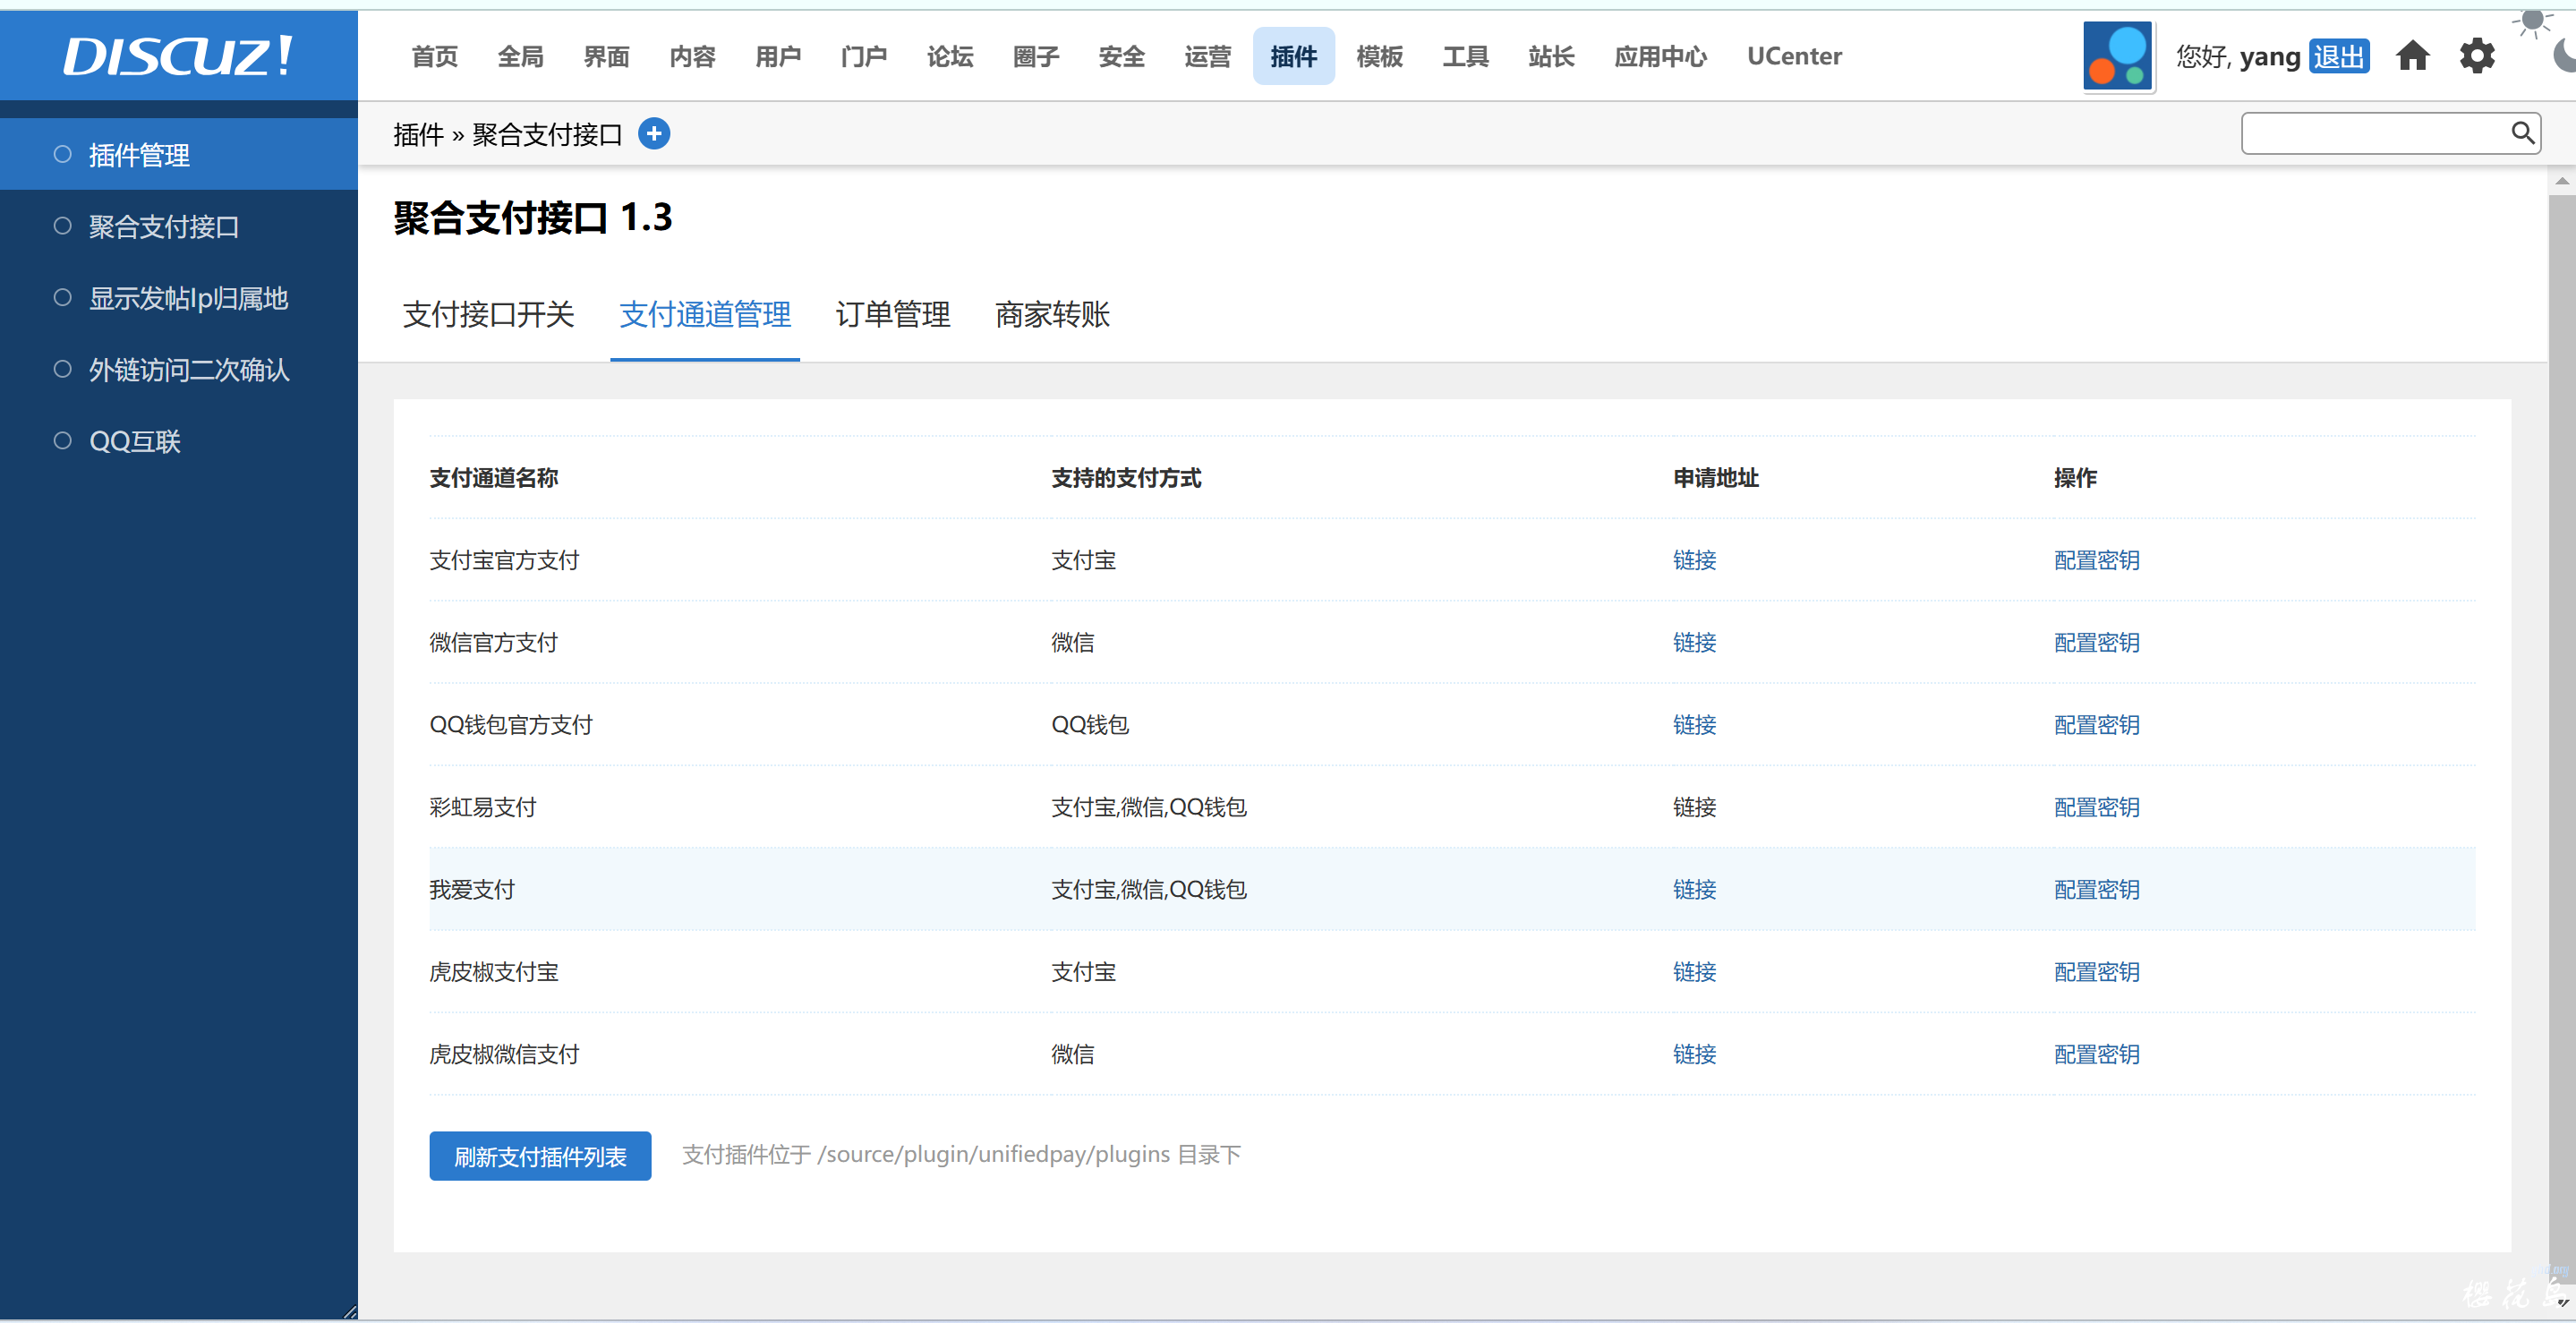Open 链接 for 微信官方支付
The width and height of the screenshot is (2576, 1323).
click(x=1694, y=642)
